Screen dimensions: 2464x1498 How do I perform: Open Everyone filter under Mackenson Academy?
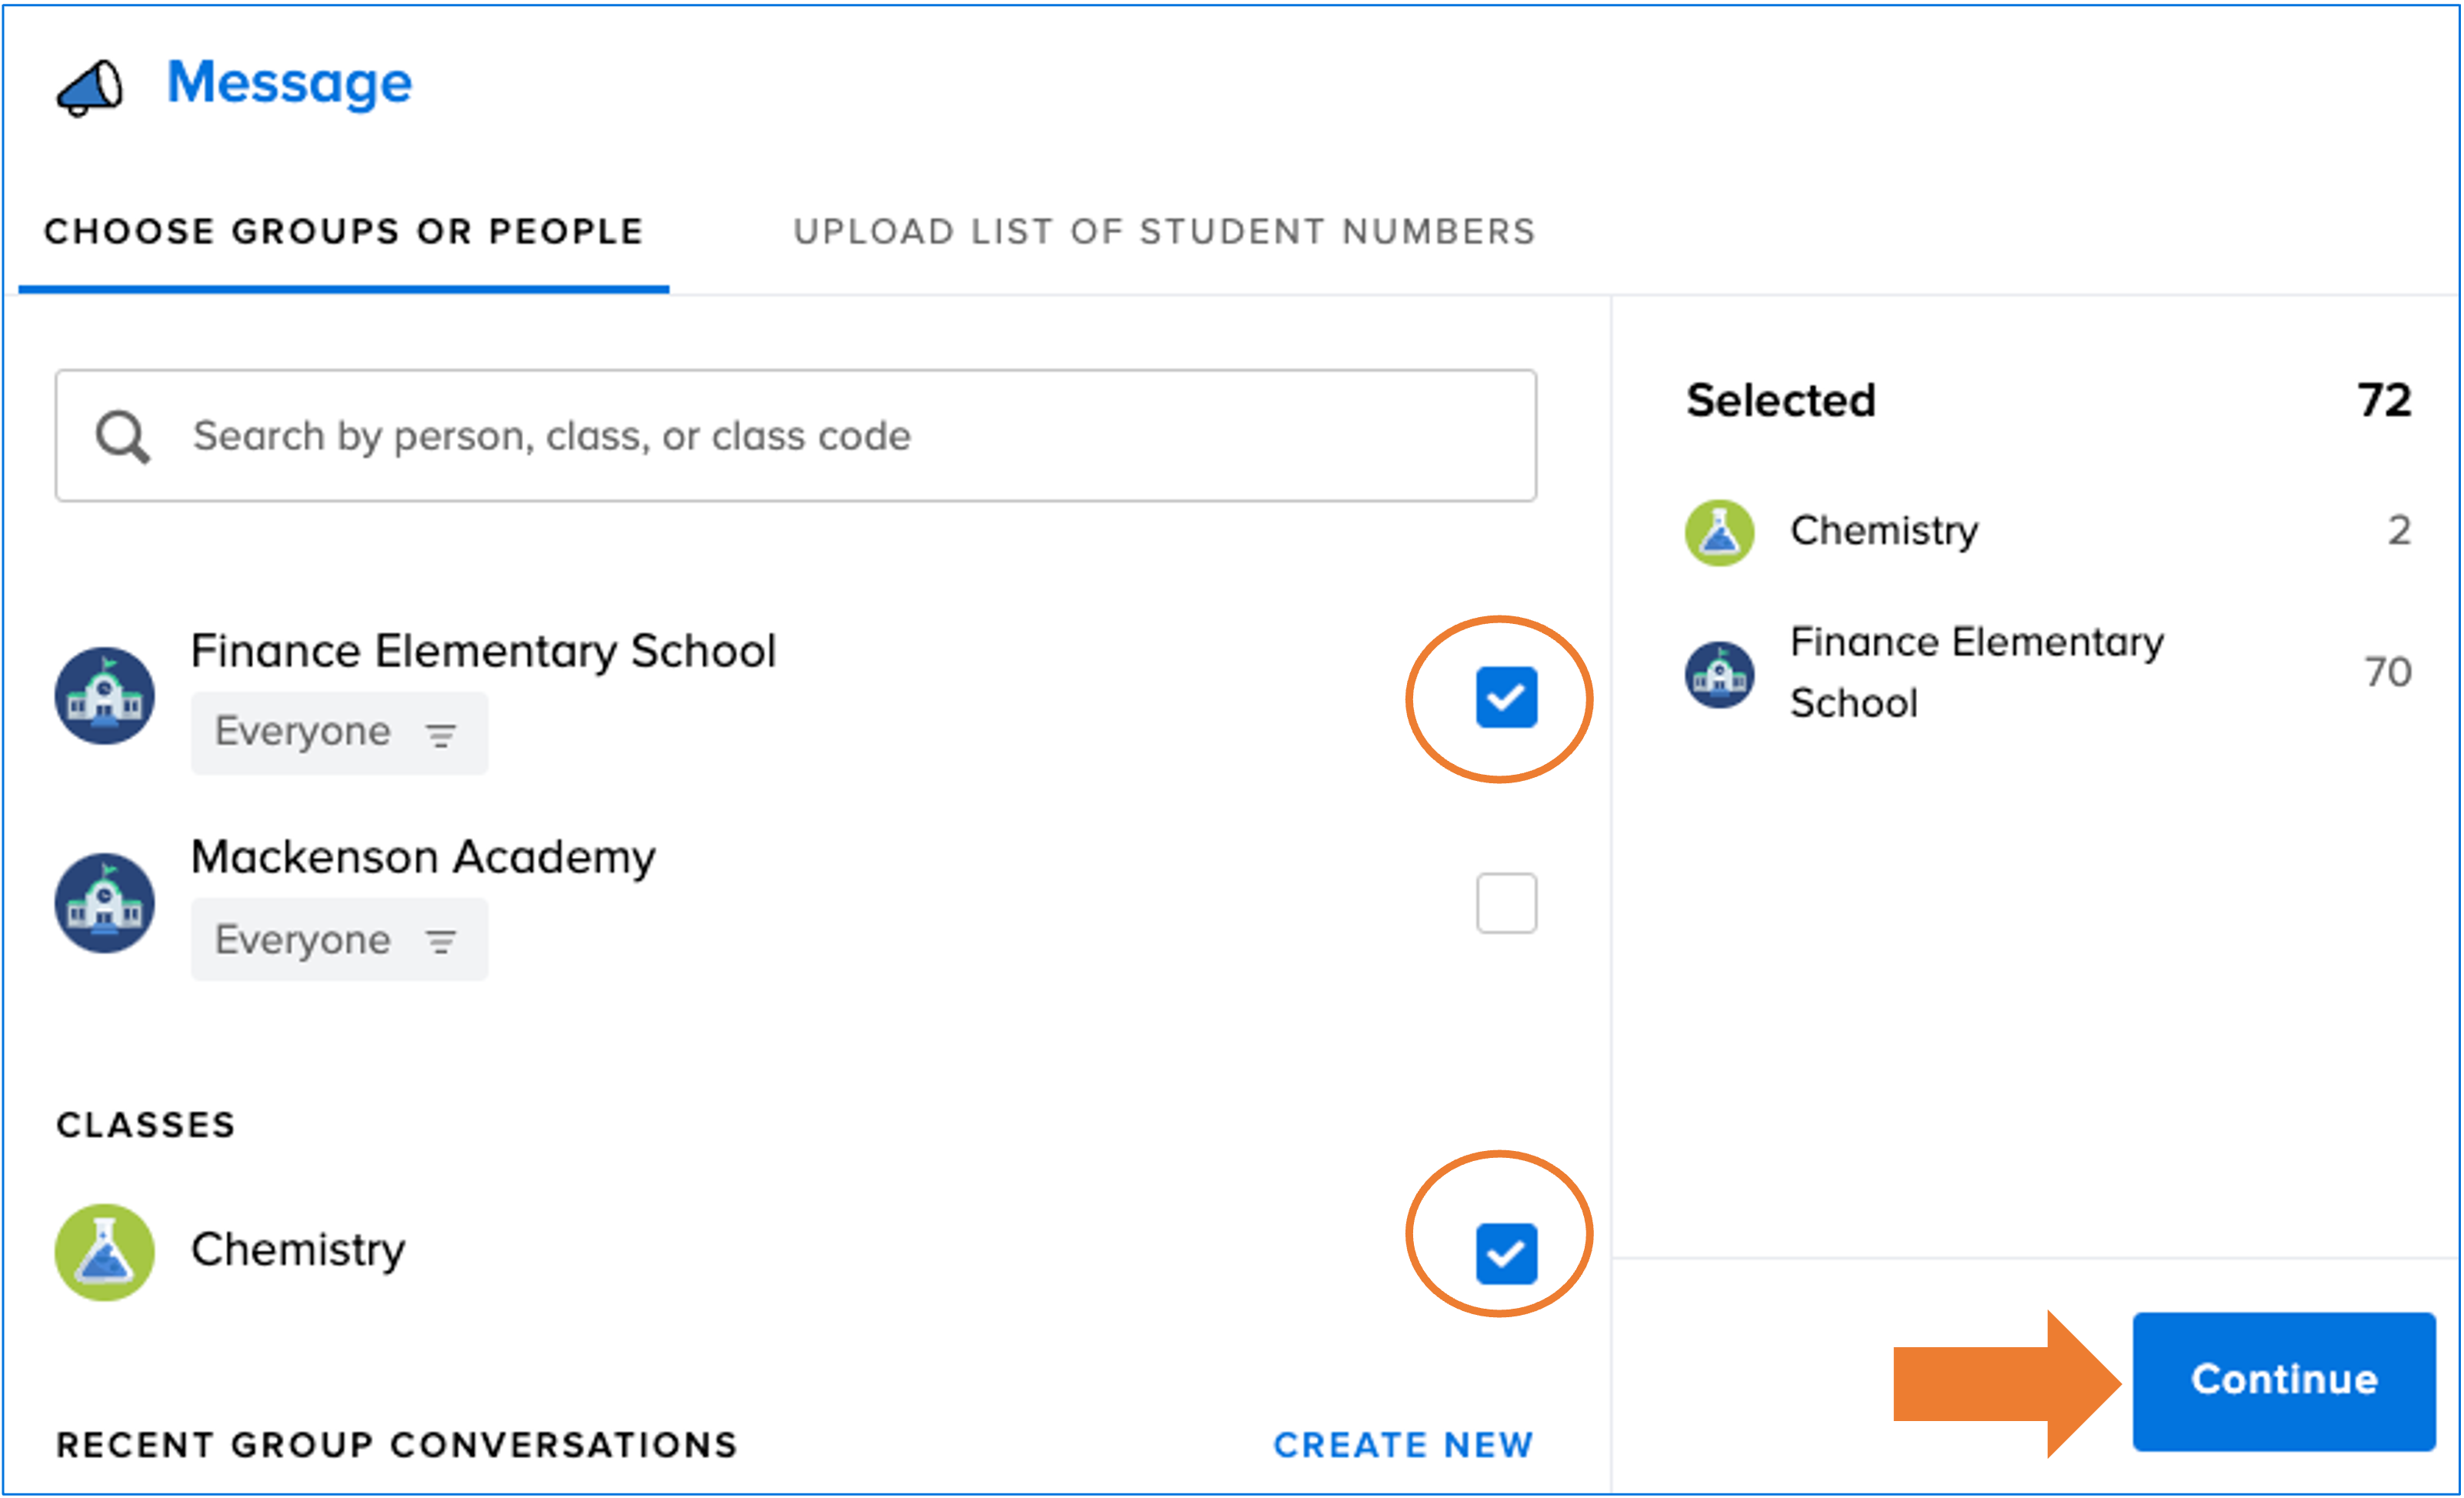[x=339, y=940]
